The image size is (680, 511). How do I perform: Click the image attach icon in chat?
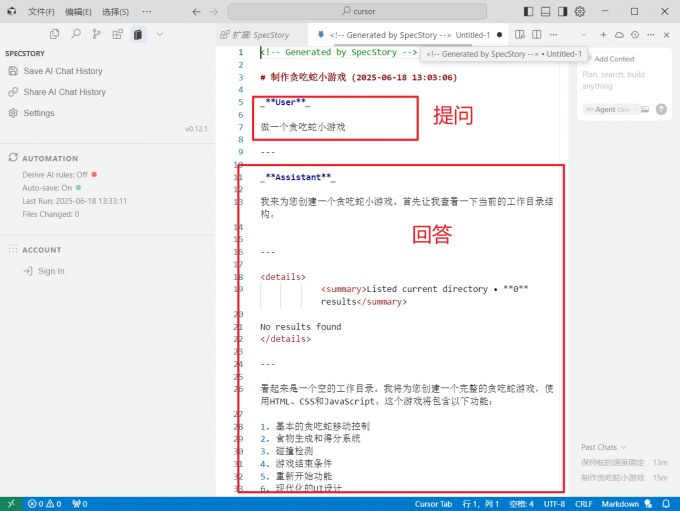coord(645,109)
